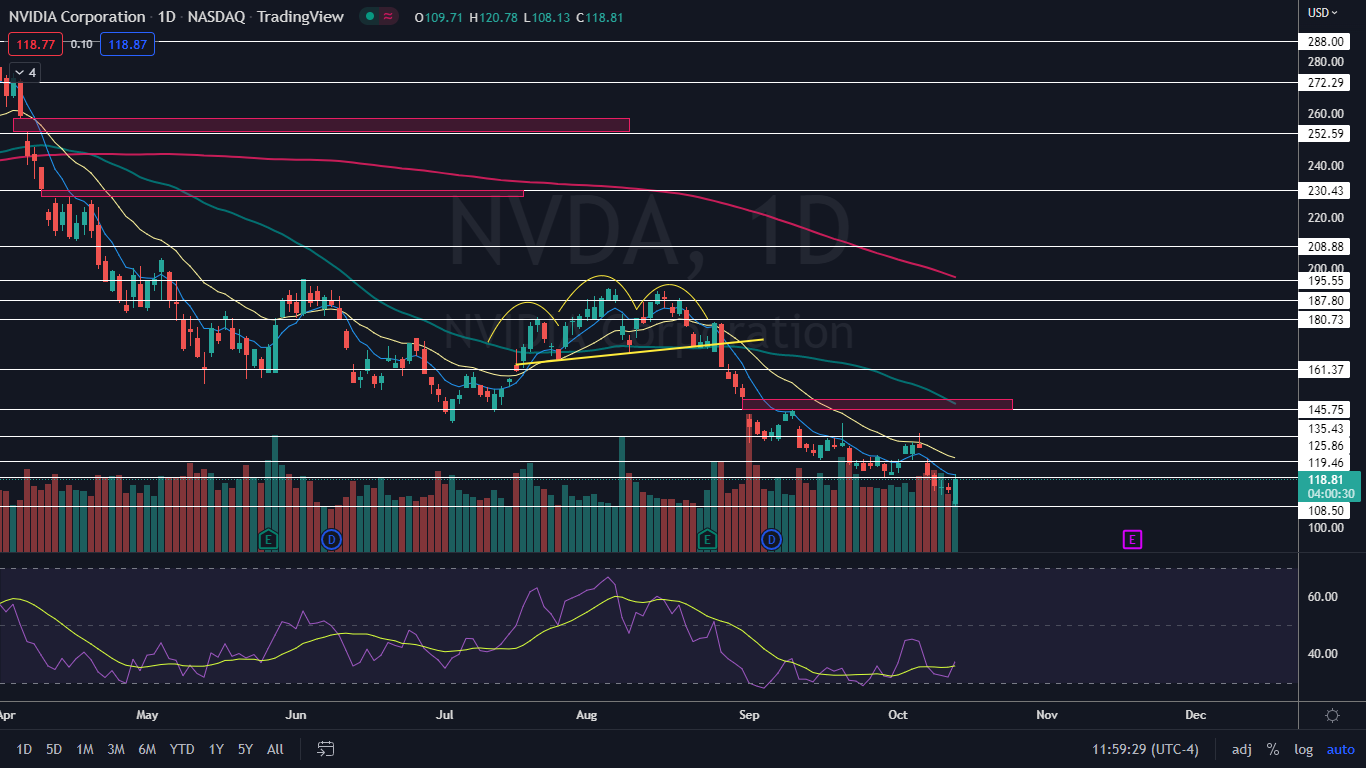Click the blue 118.87 buy price button
The height and width of the screenshot is (768, 1366).
127,44
